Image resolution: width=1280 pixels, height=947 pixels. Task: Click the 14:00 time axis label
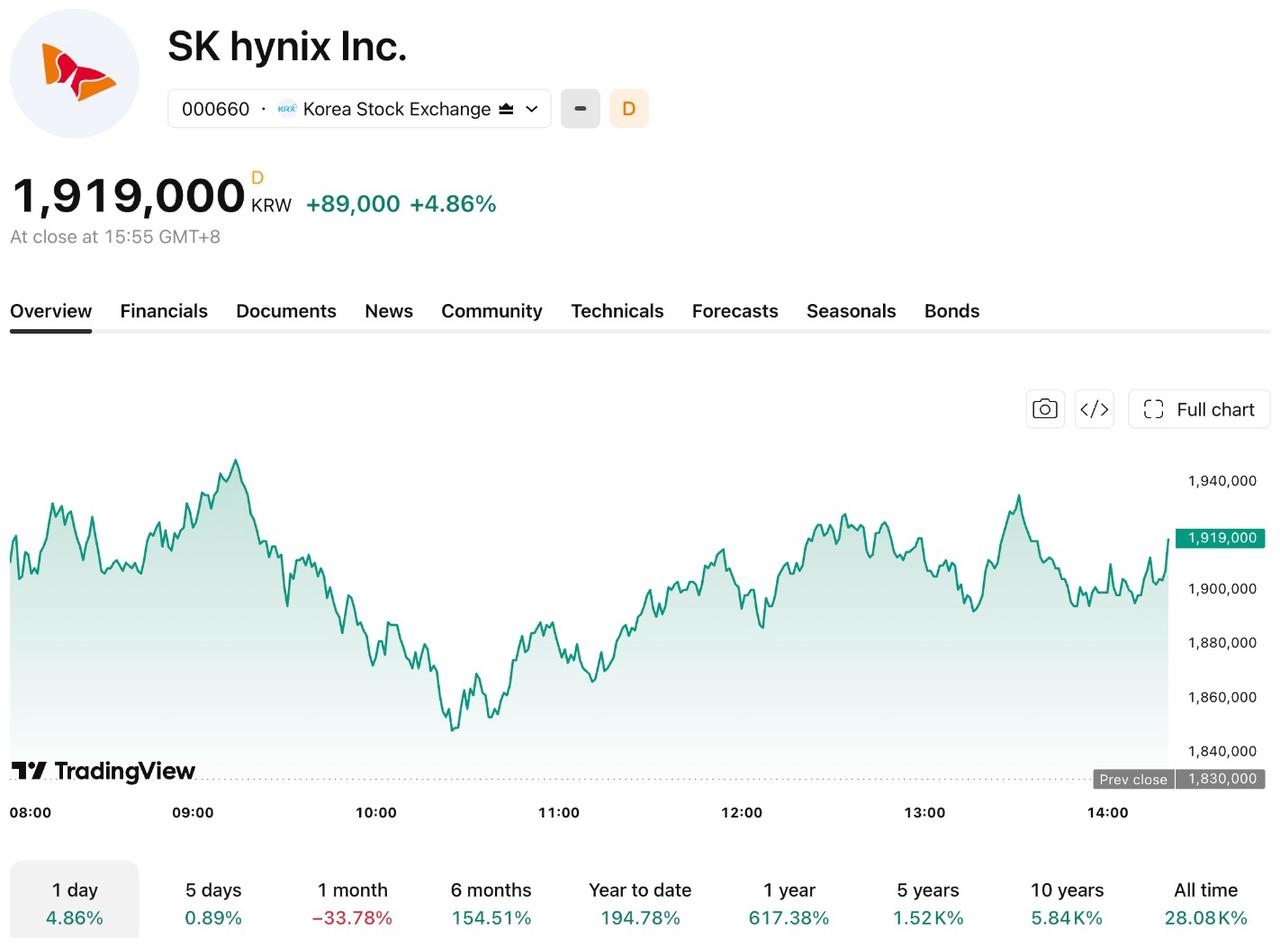[1107, 813]
